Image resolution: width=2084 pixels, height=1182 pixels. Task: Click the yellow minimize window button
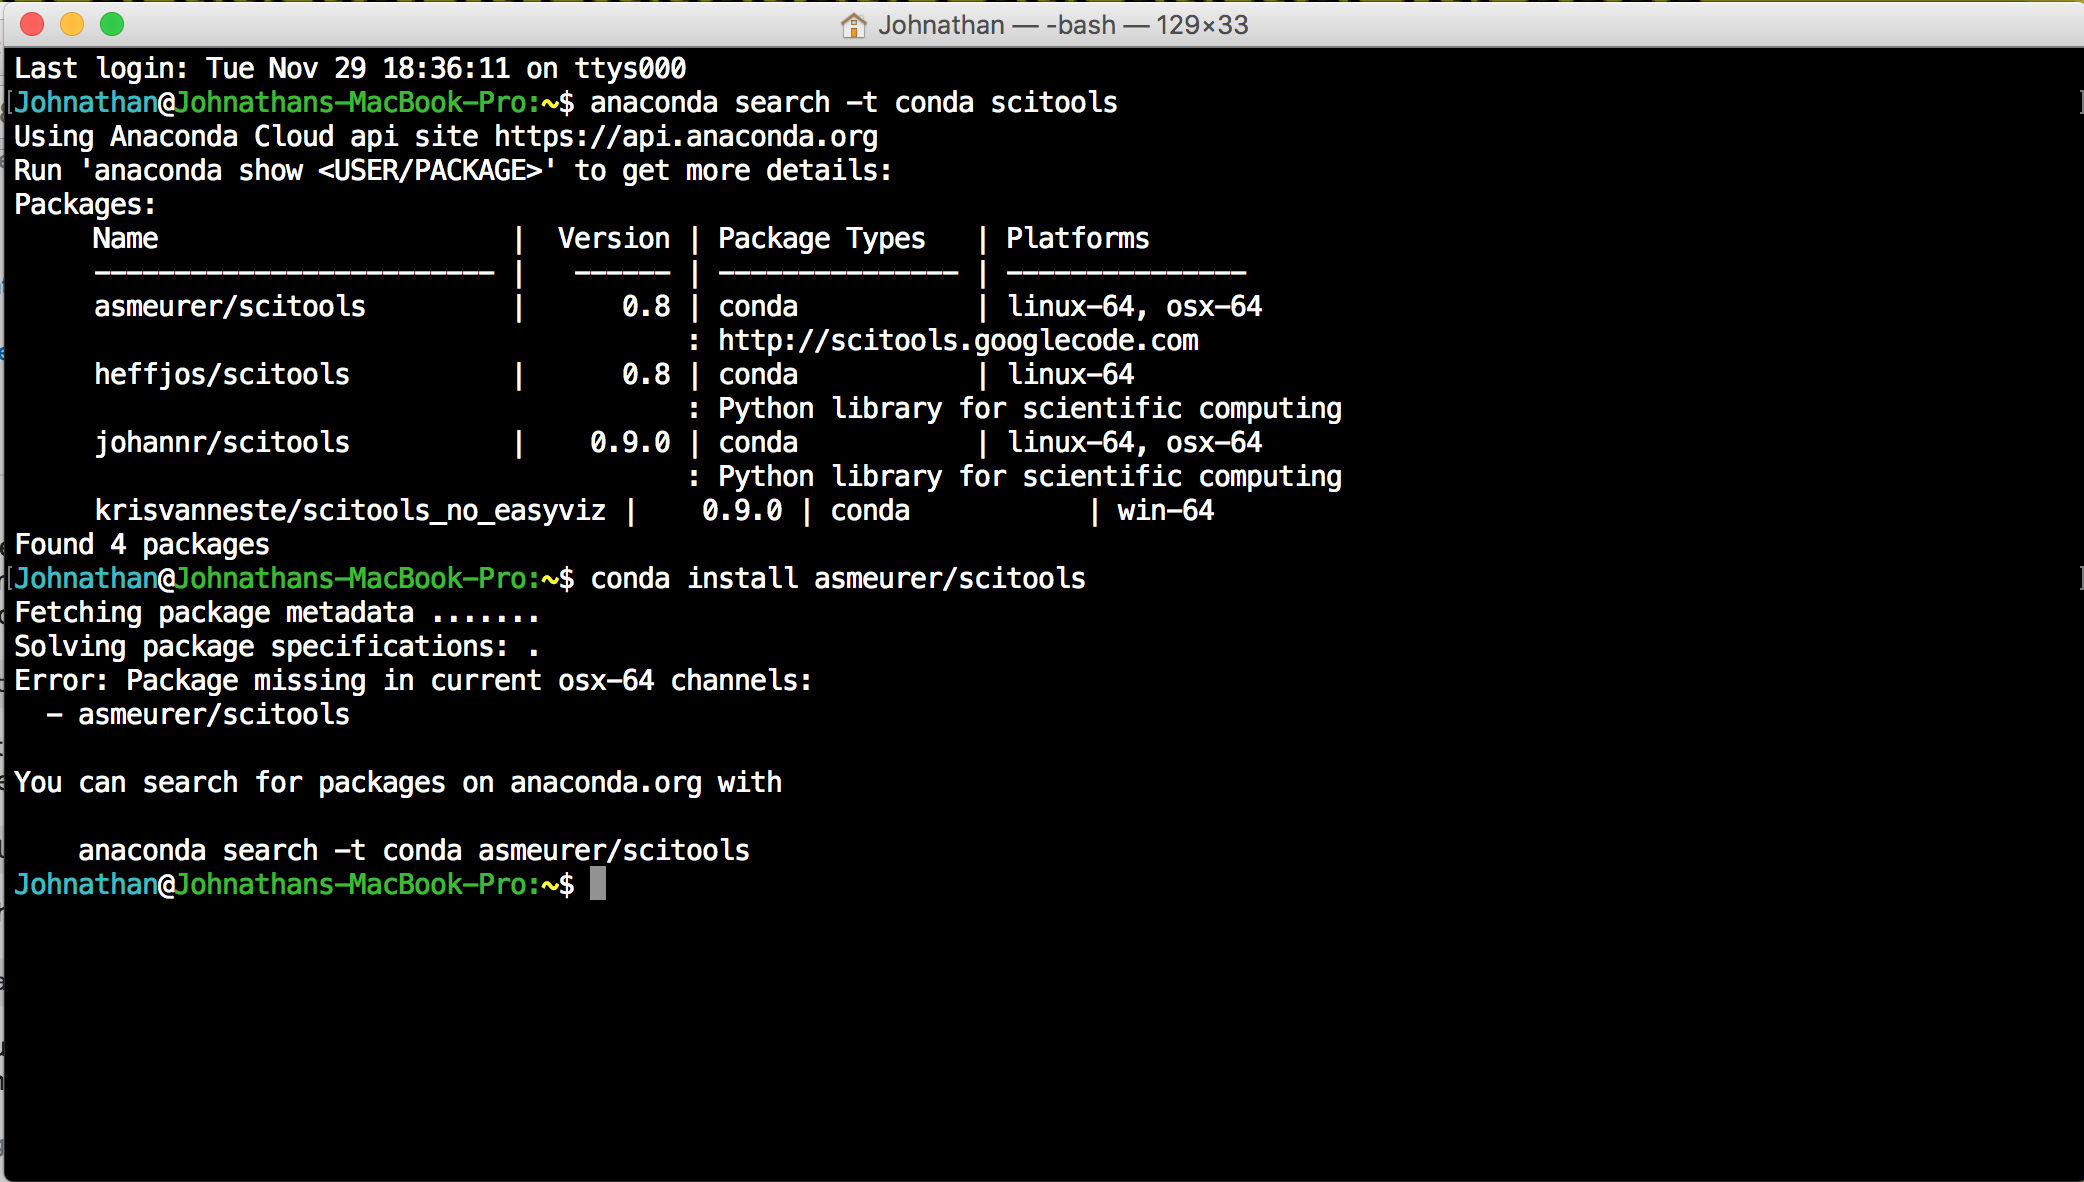[72, 24]
